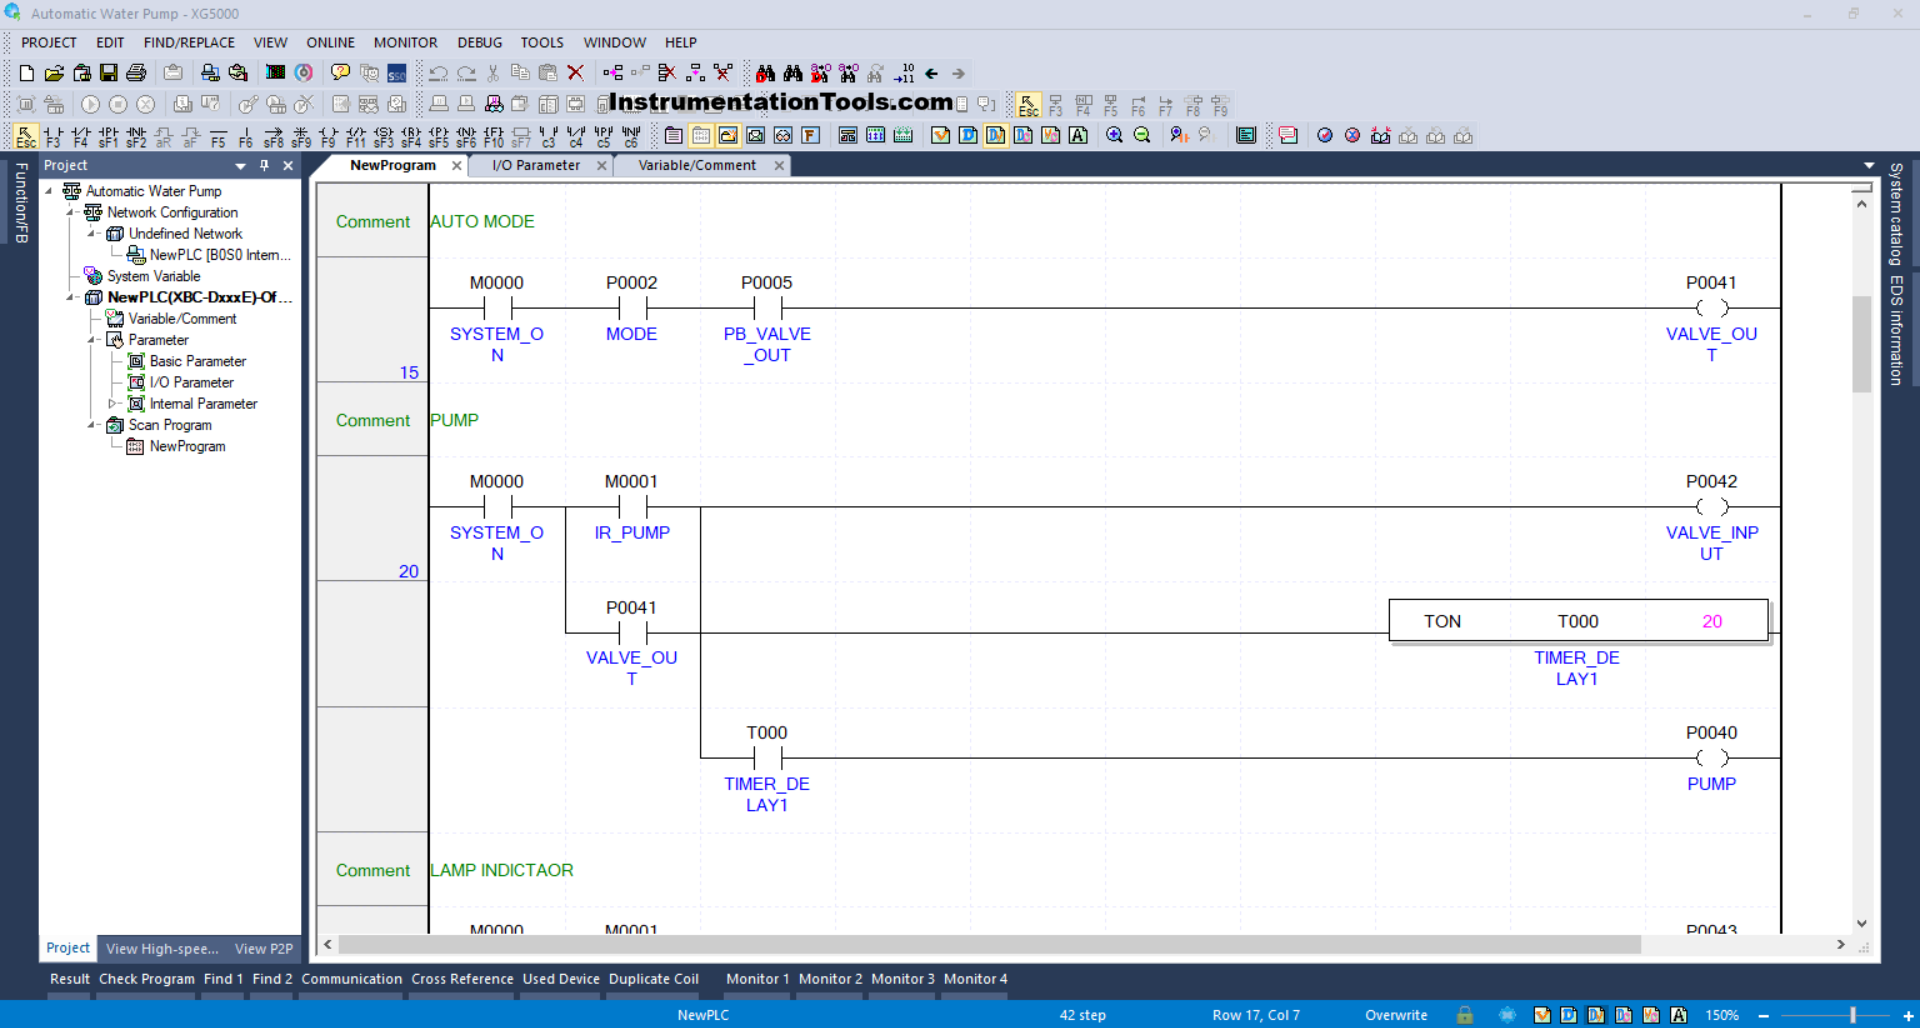This screenshot has width=1920, height=1028.
Task: Click the Print icon in the toolbar
Action: coord(137,73)
